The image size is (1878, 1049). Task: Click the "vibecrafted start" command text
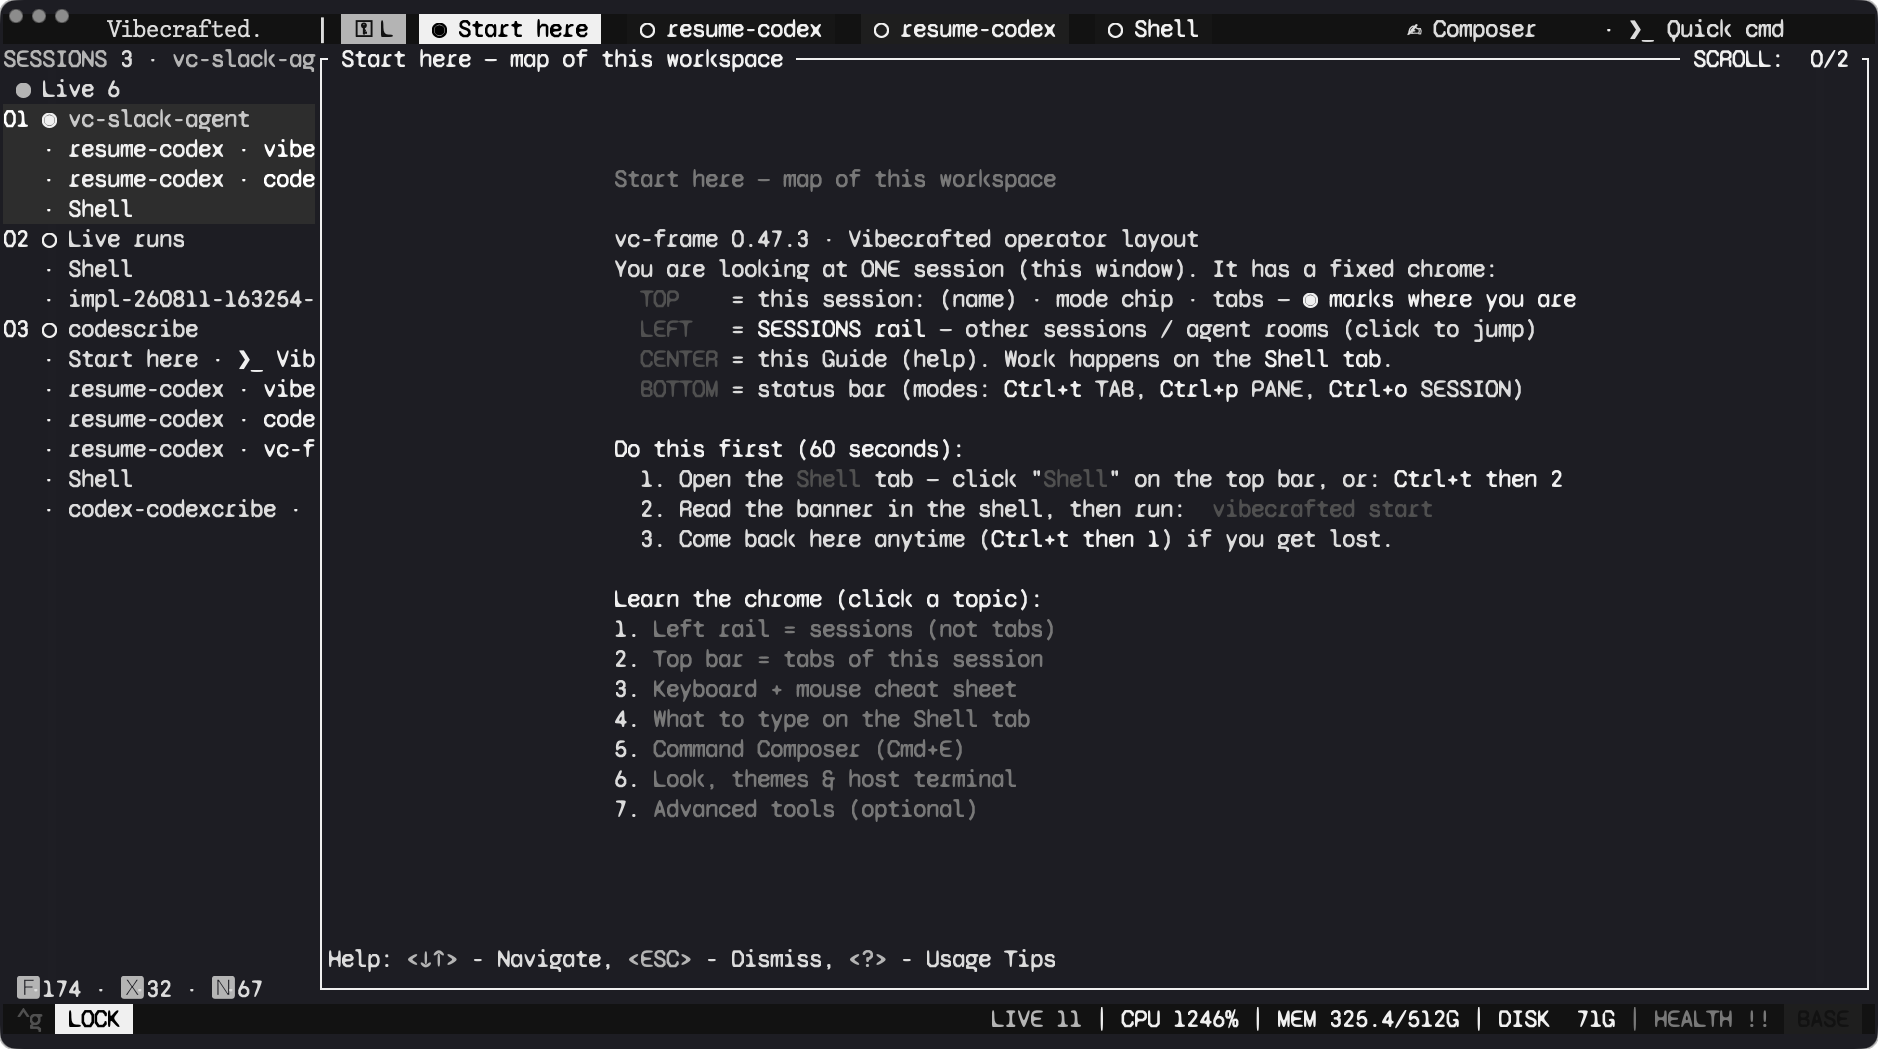point(1322,509)
